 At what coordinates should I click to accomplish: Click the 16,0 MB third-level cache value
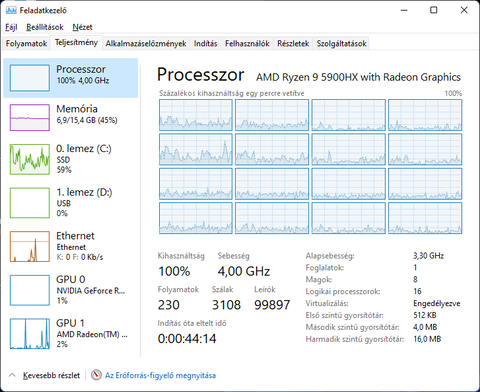[427, 339]
